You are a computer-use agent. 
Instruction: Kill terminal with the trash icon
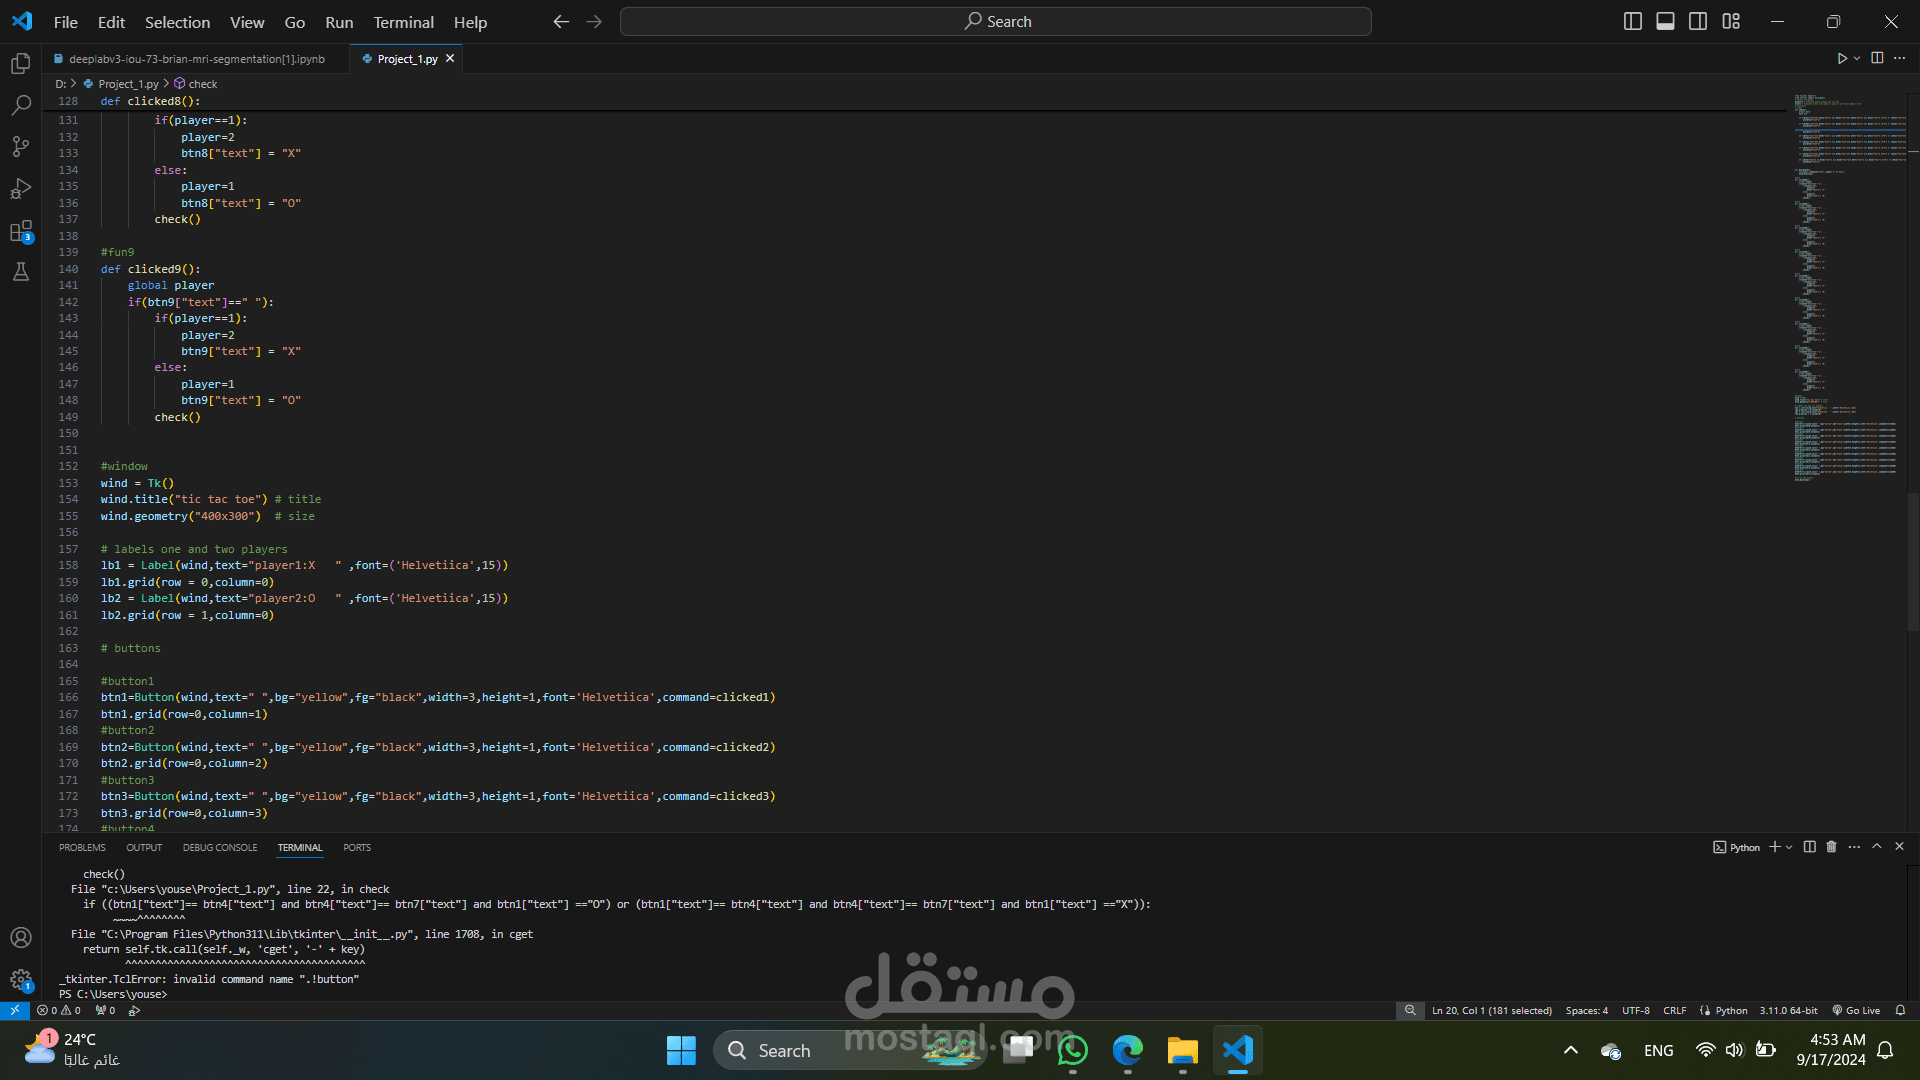(1831, 847)
